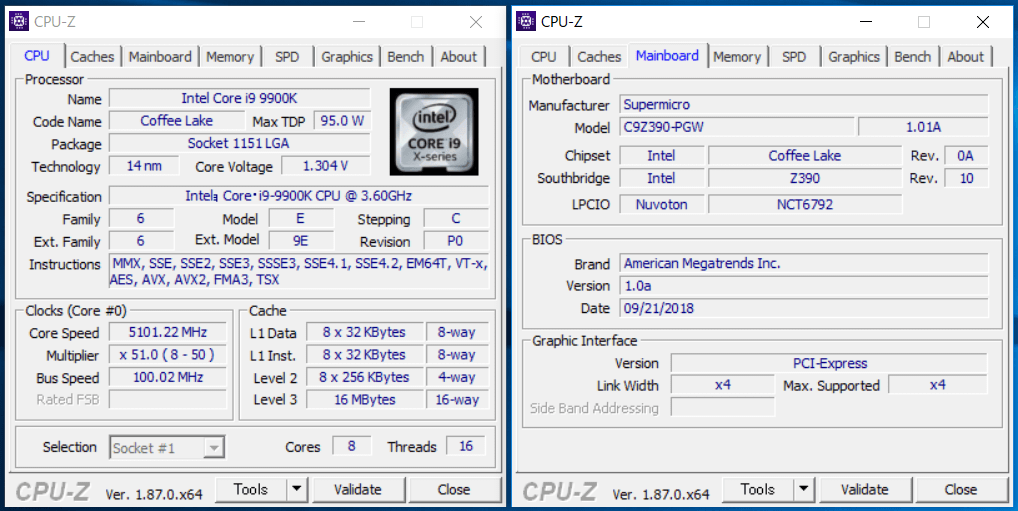Go to CPU tab in right window
The width and height of the screenshot is (1018, 511).
tap(544, 57)
